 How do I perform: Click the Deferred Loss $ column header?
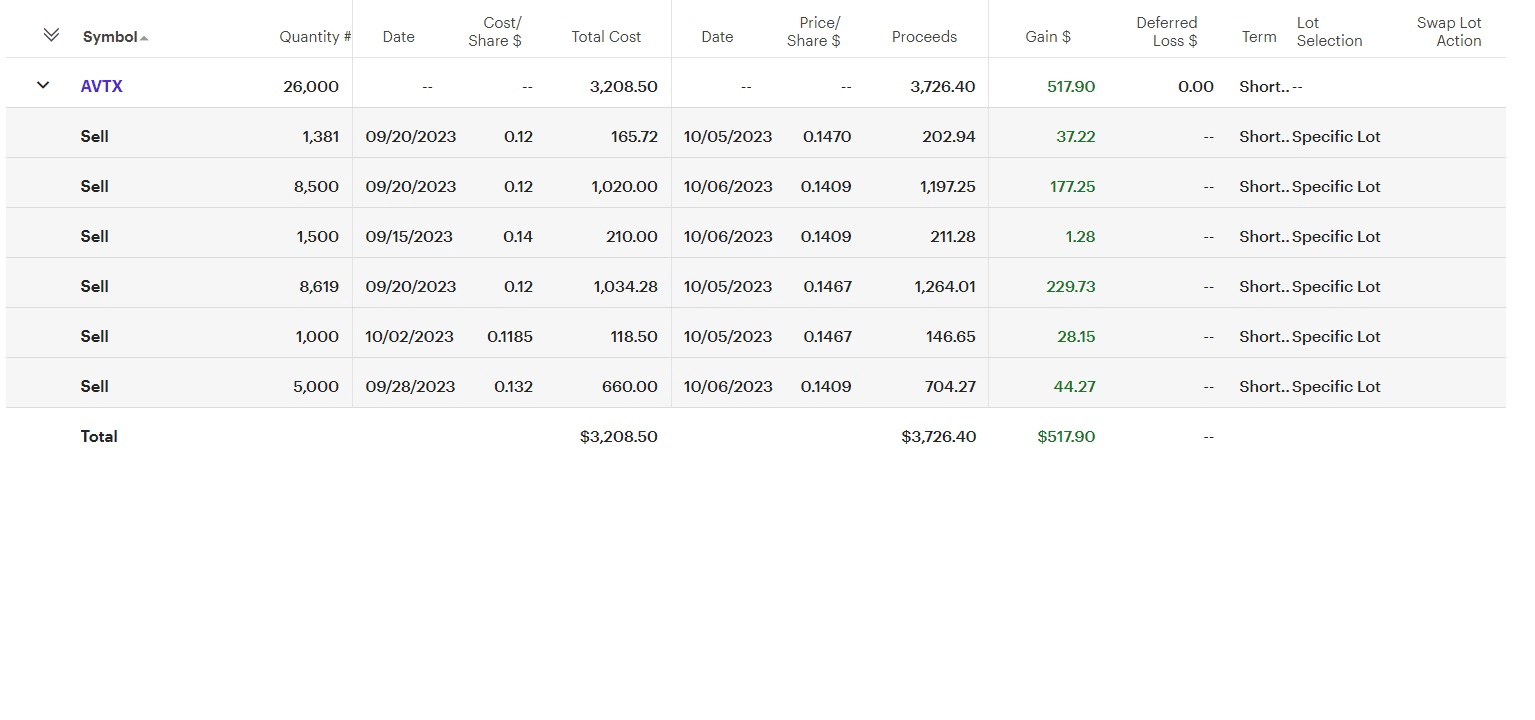[1166, 32]
